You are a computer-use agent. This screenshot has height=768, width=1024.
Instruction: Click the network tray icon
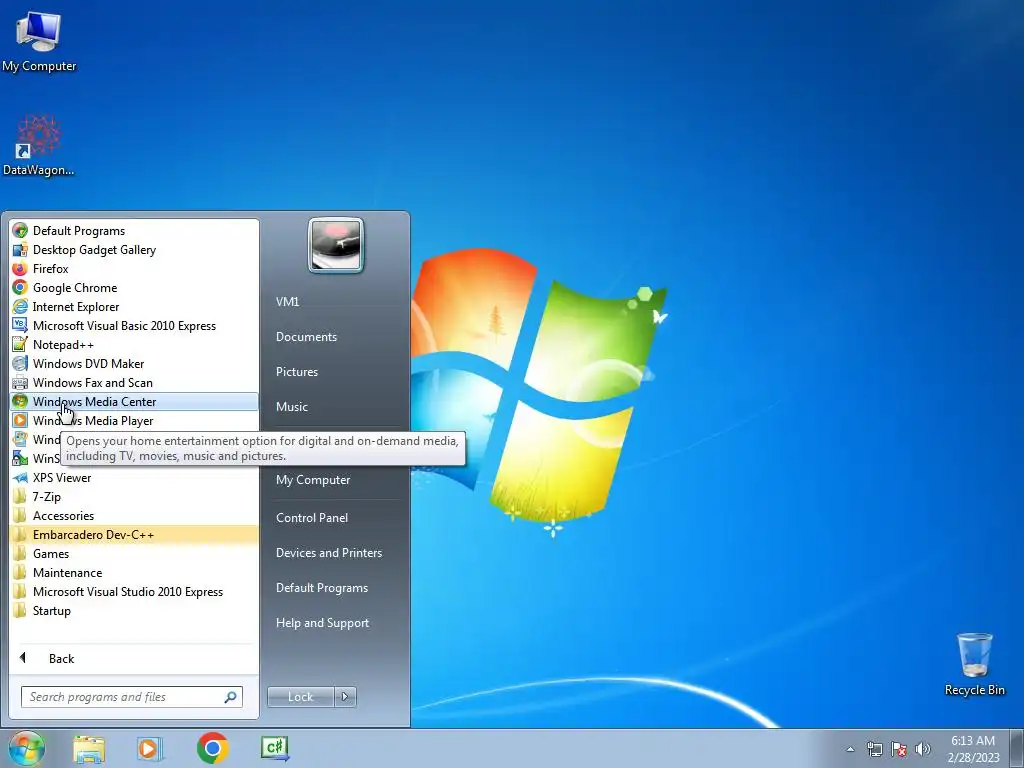pyautogui.click(x=874, y=749)
